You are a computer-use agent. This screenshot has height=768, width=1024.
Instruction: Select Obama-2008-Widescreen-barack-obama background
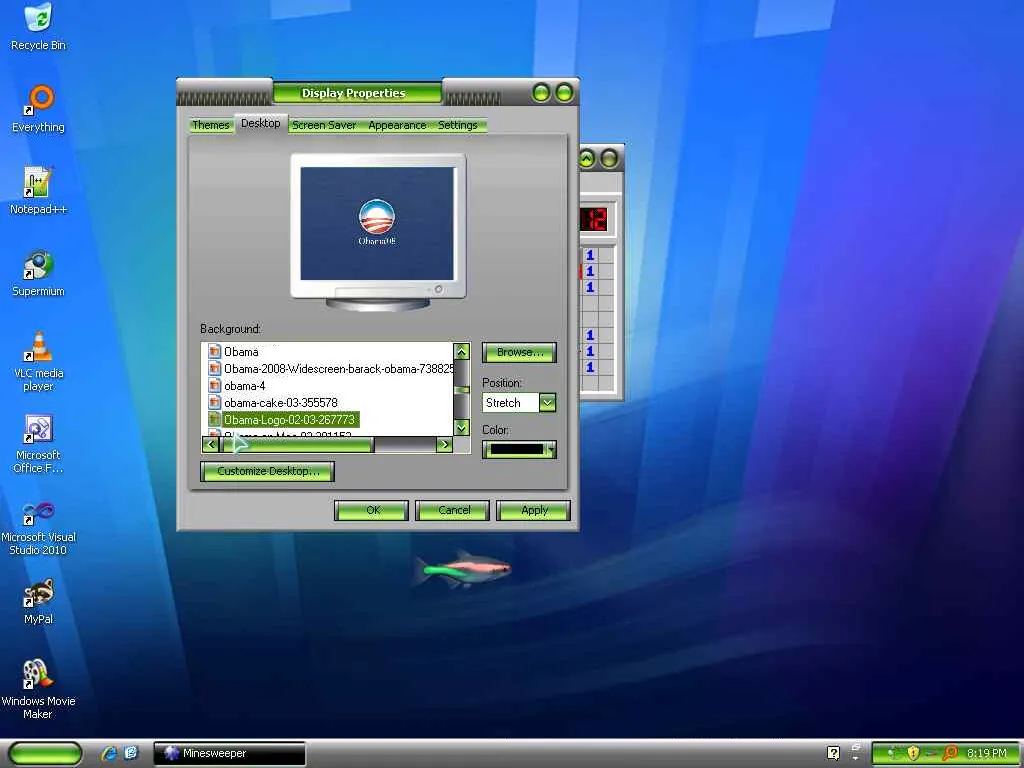coord(338,368)
